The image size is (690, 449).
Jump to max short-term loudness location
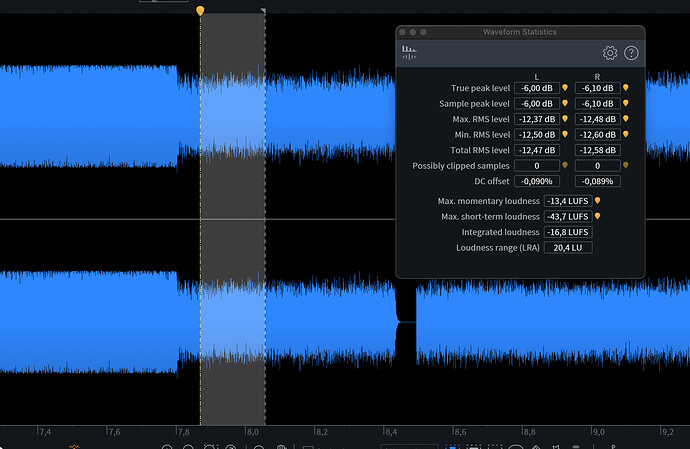point(598,216)
